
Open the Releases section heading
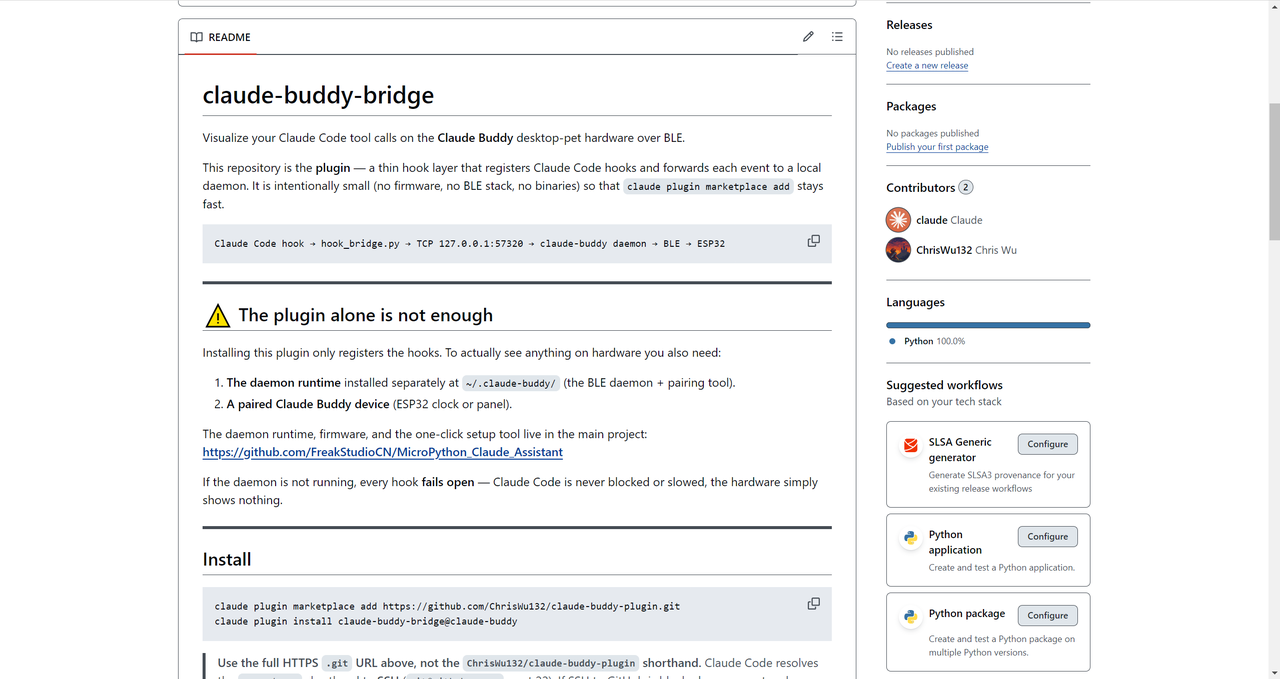tap(909, 25)
